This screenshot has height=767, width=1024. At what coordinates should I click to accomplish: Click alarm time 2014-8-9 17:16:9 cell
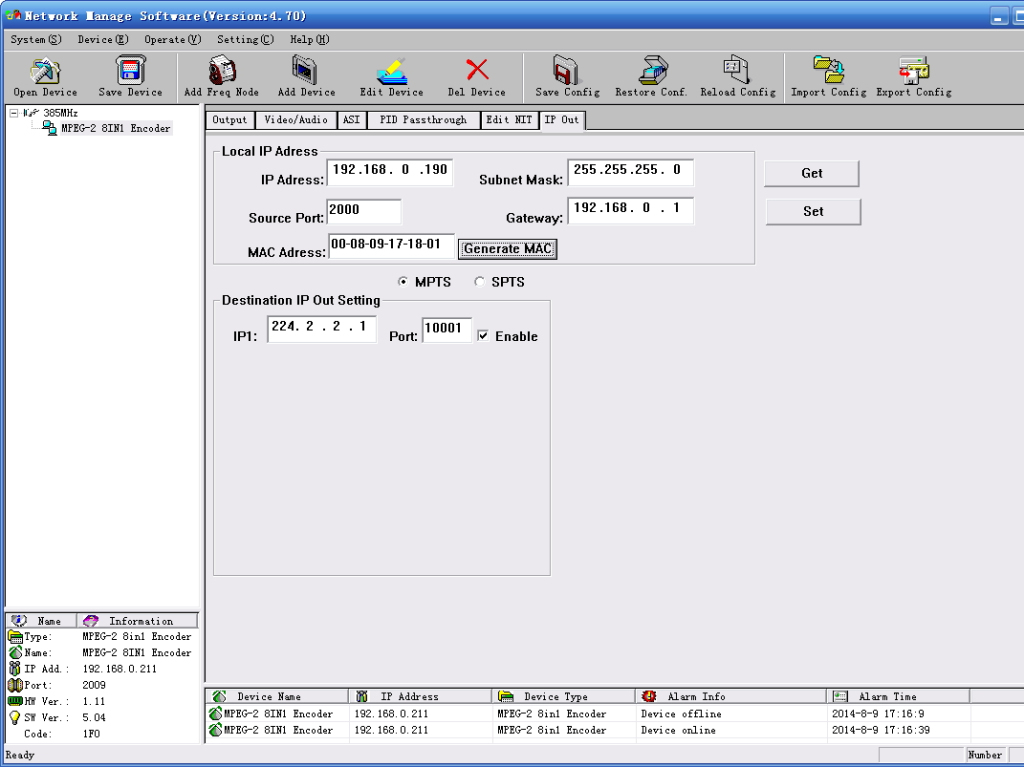[x=878, y=713]
